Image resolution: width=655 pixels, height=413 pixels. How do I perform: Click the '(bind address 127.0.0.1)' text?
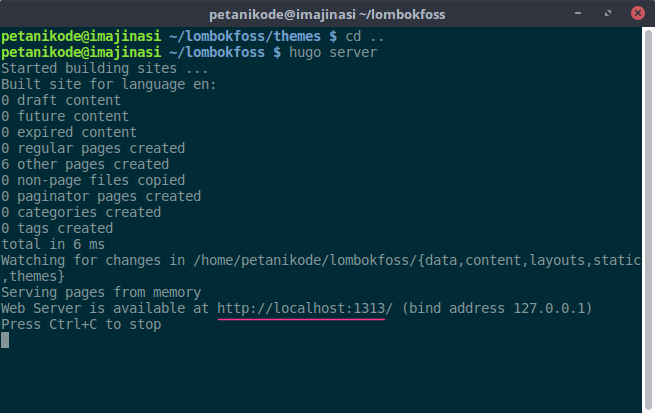tap(497, 309)
